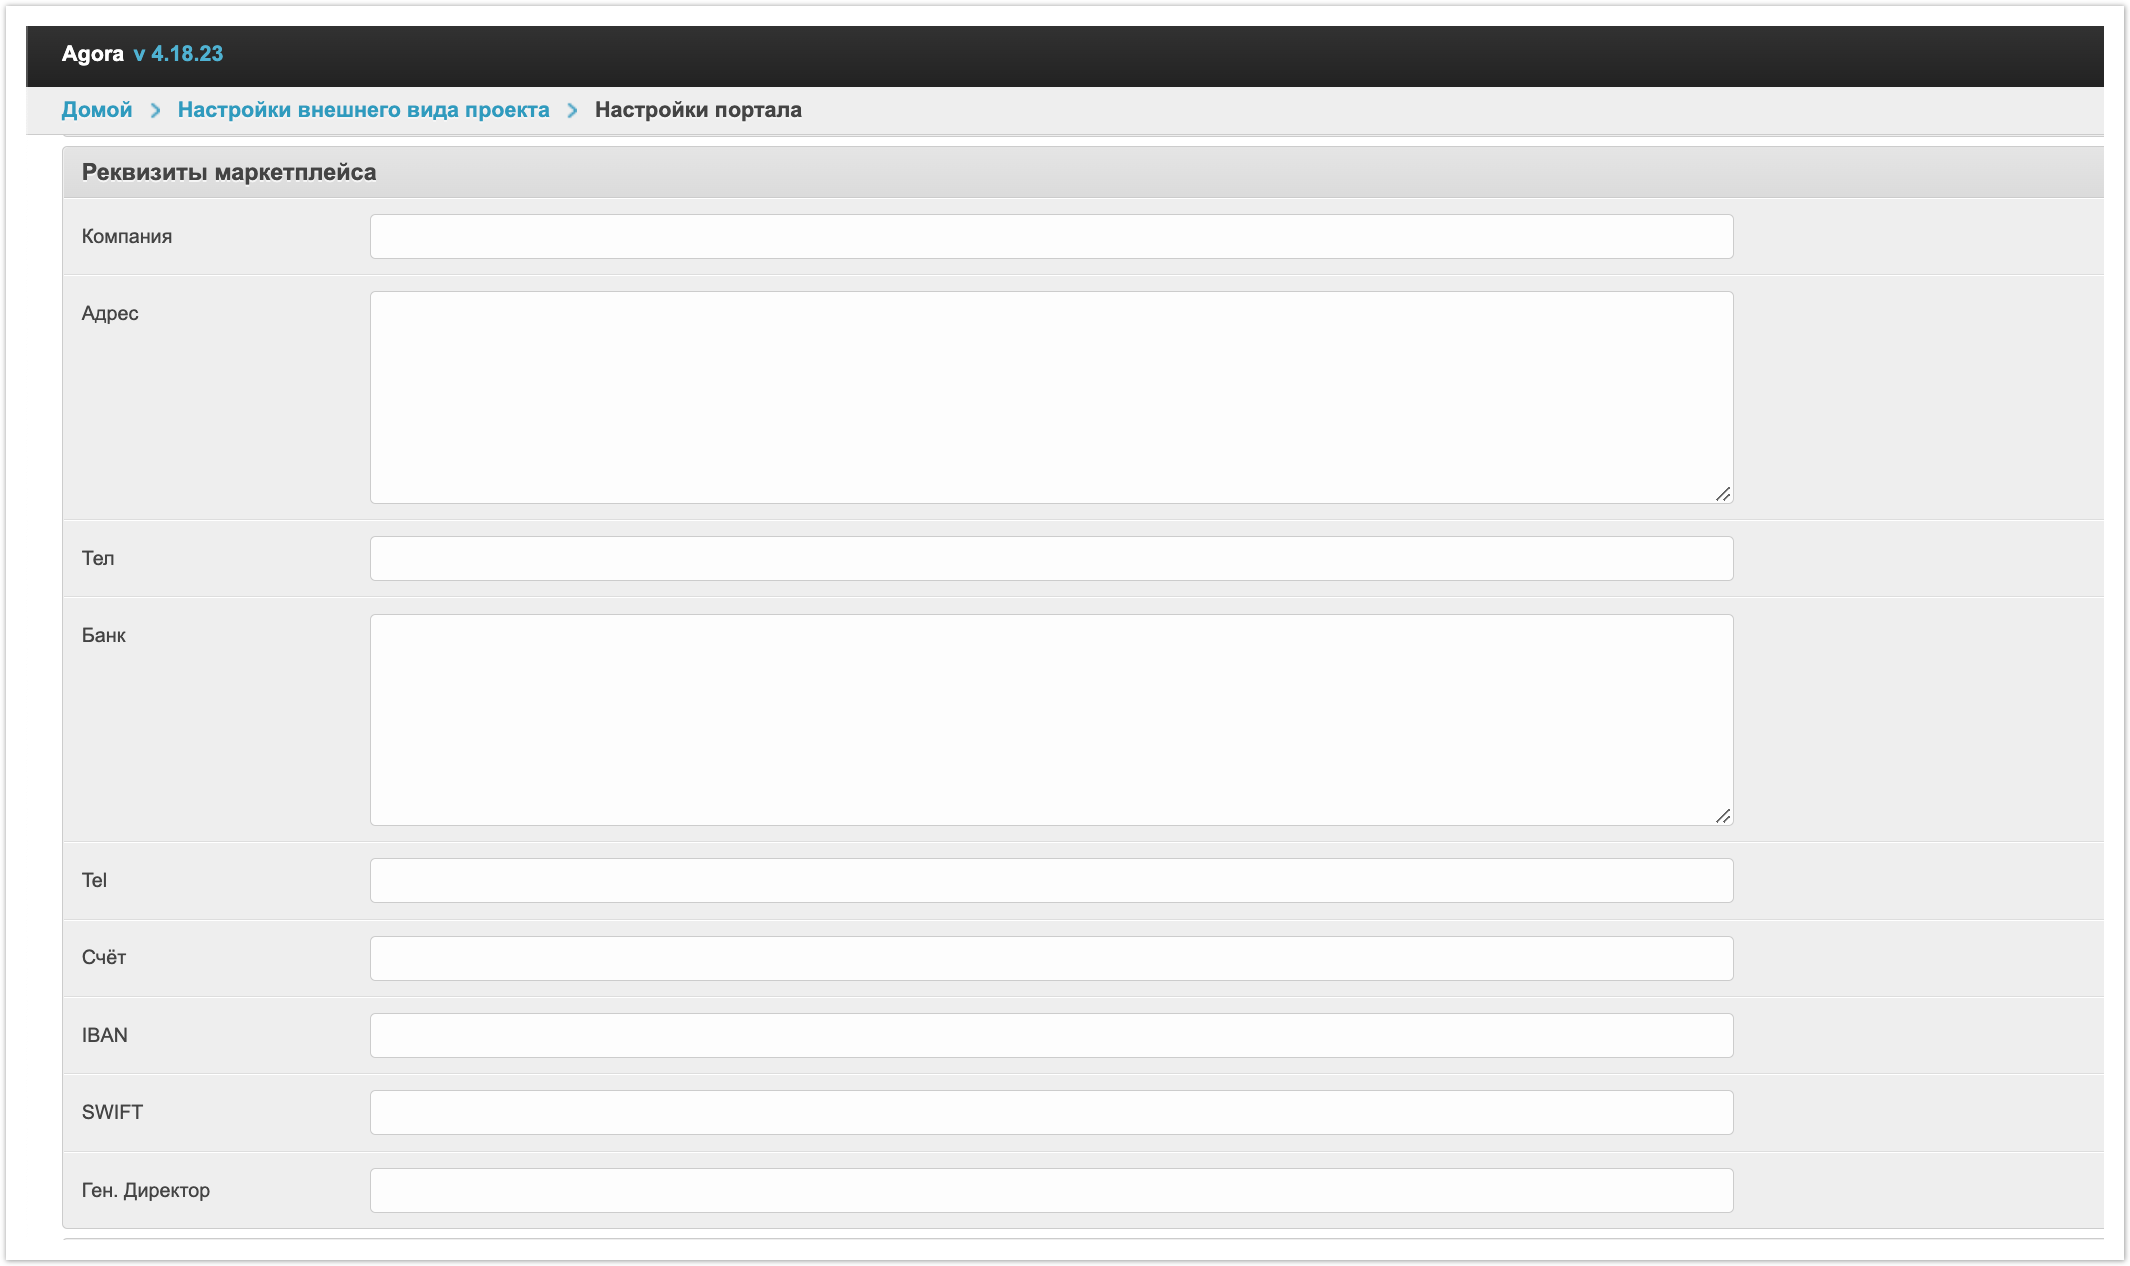Viewport: 2130px width, 1266px height.
Task: Click the Компания field label
Action: coord(127,237)
